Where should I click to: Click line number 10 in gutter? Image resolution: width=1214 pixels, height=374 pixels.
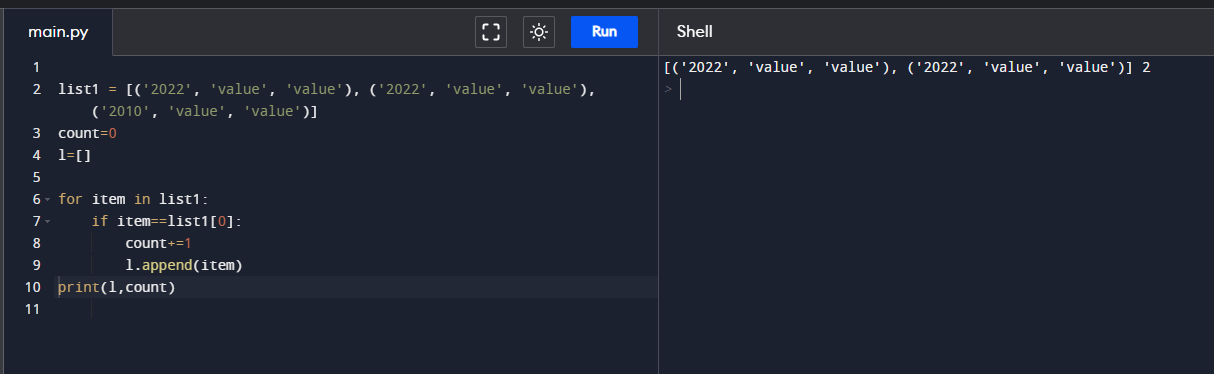pos(33,288)
